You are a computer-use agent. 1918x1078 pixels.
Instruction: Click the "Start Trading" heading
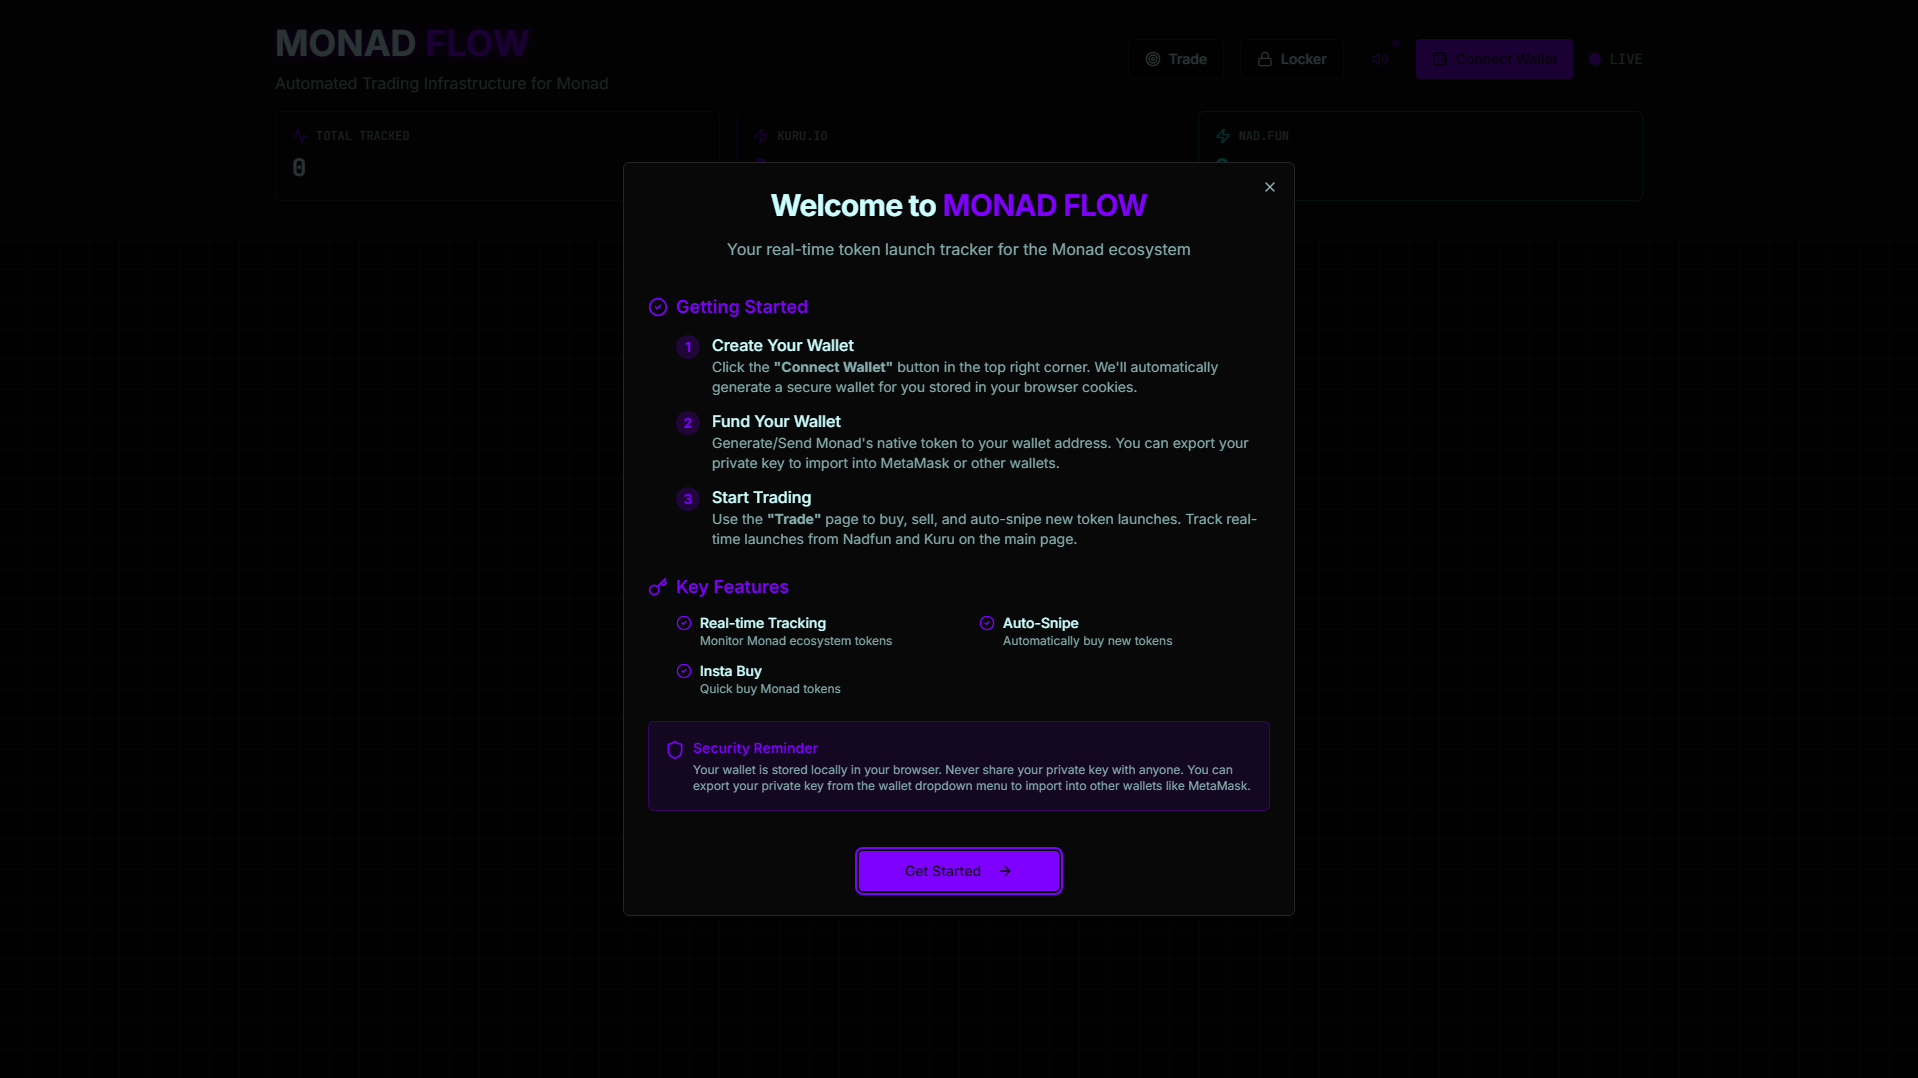(761, 497)
